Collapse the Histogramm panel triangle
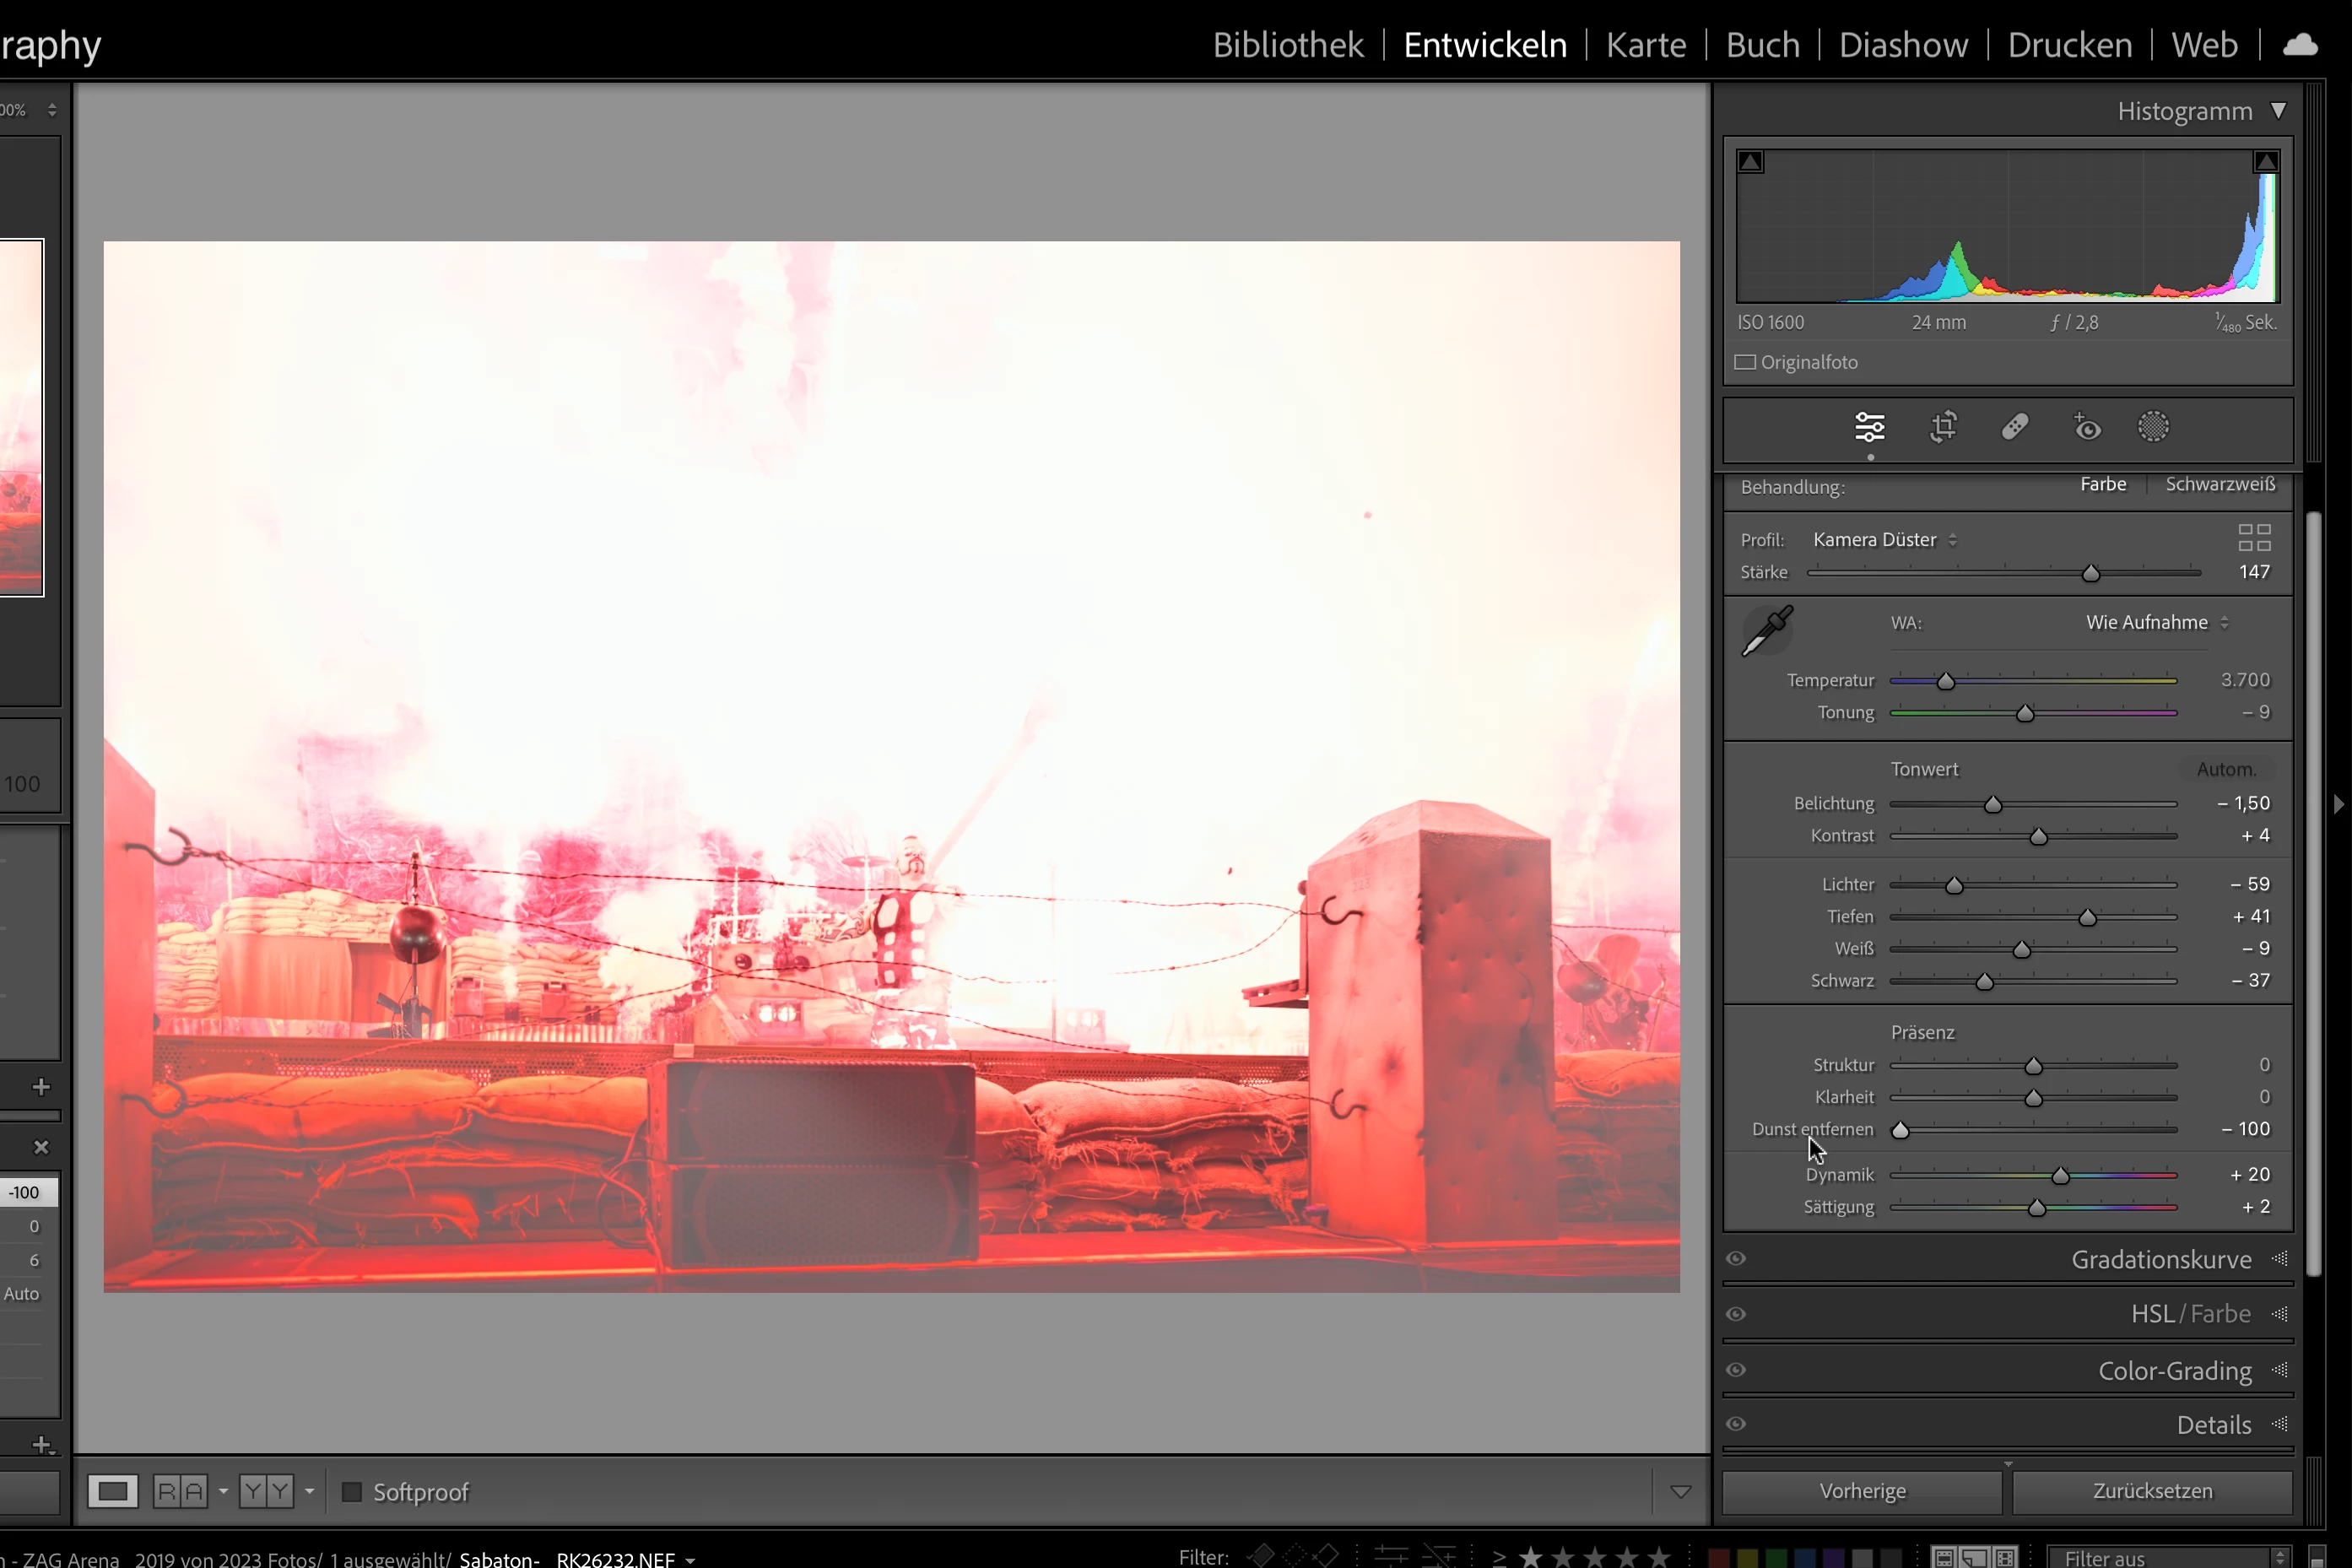2352x1568 pixels. tap(2278, 111)
